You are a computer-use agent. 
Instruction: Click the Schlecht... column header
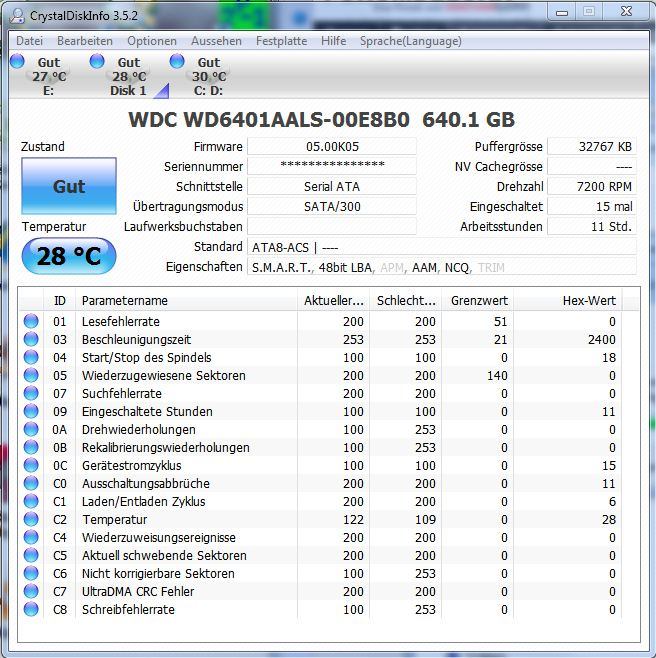[405, 300]
